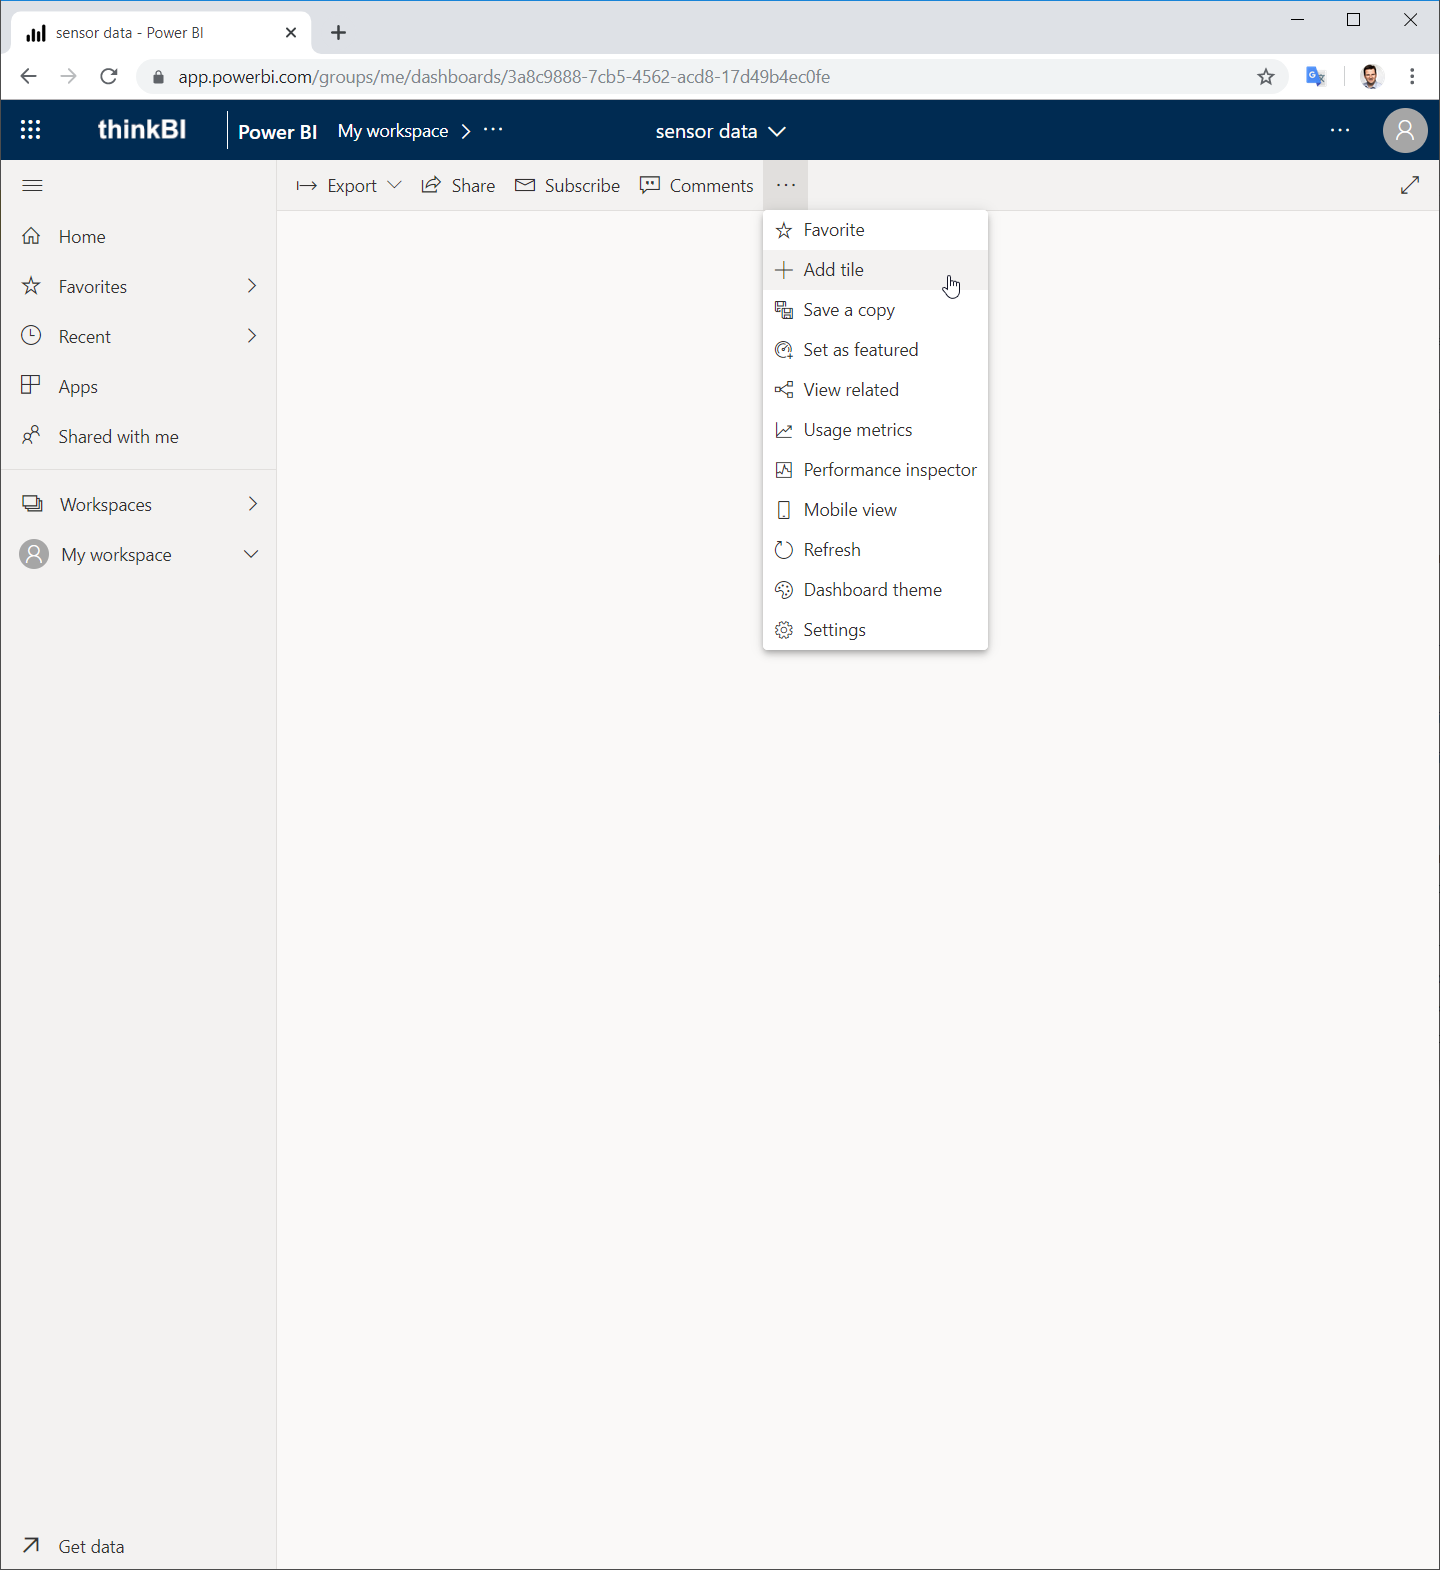Expand the Favorites flyout chevron

coord(252,286)
